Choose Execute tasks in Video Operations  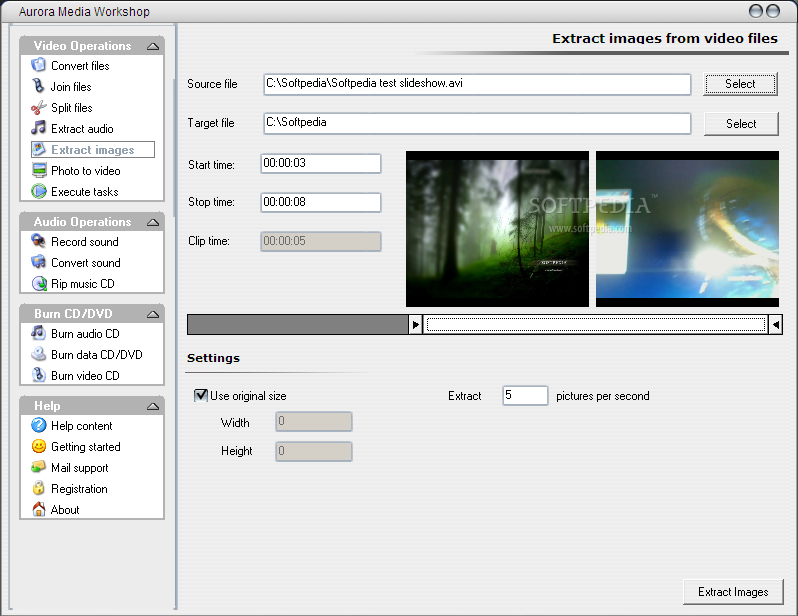tap(84, 192)
